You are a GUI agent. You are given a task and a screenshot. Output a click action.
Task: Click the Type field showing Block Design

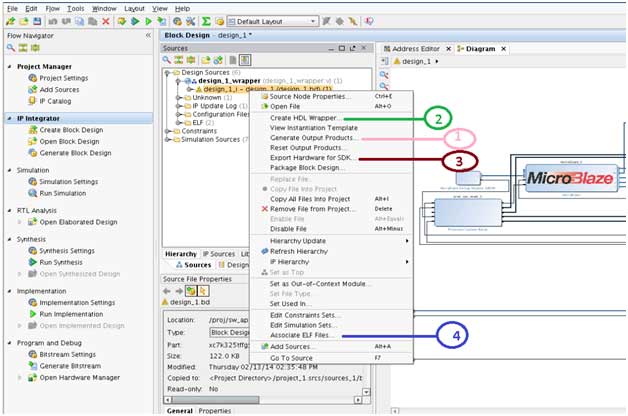[230, 333]
